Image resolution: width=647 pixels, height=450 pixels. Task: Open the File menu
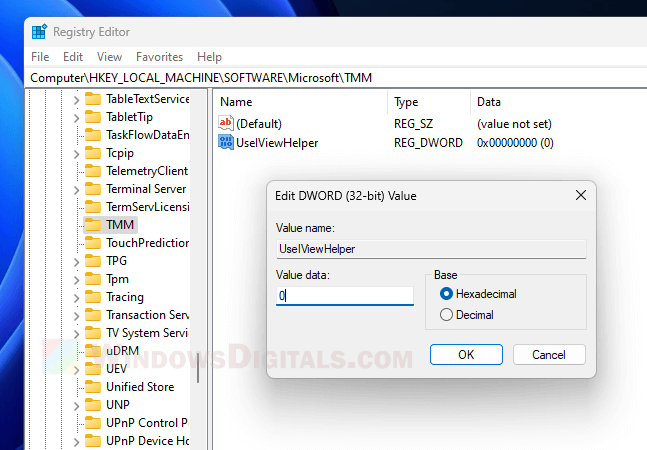[x=40, y=57]
